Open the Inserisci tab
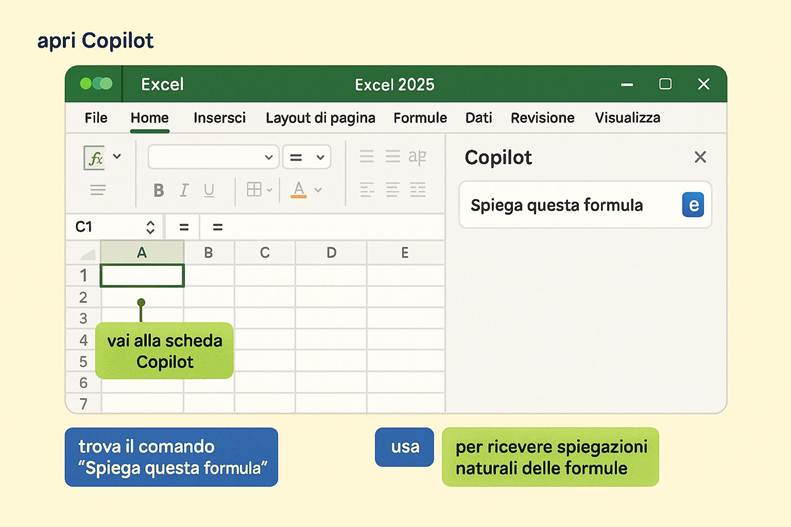The image size is (791, 527). (219, 118)
